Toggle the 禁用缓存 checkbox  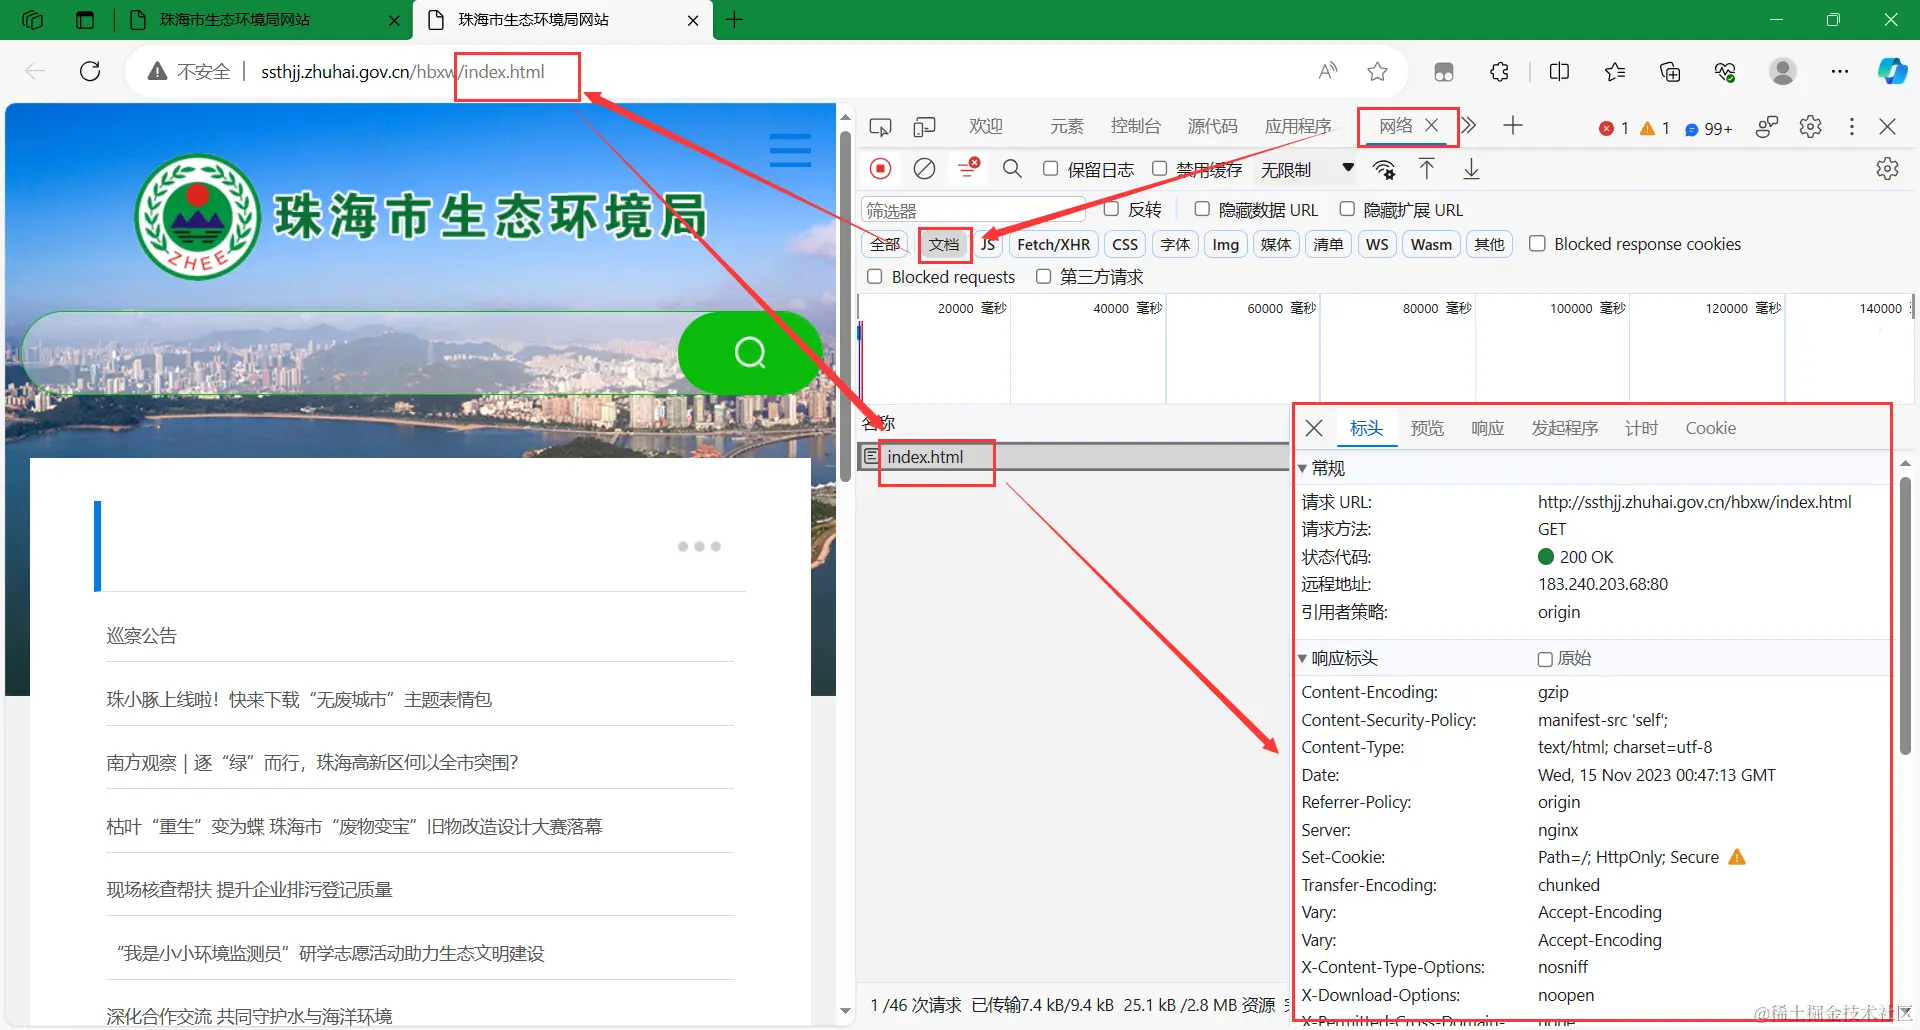[x=1160, y=169]
